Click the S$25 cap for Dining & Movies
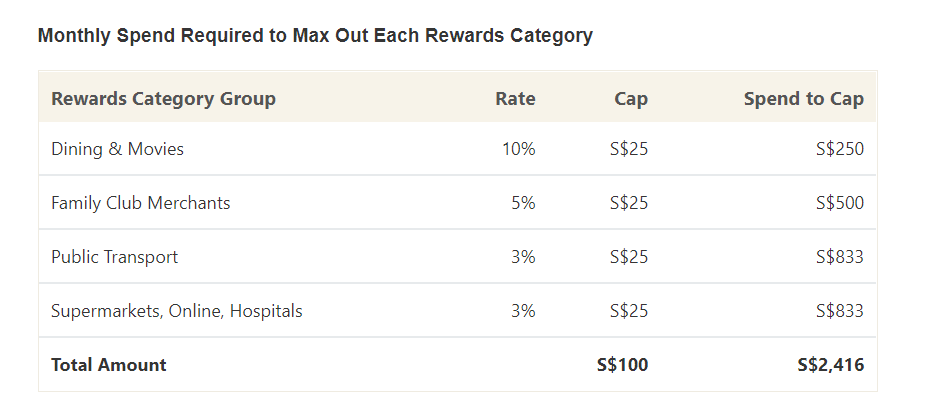This screenshot has height=411, width=927. (x=629, y=149)
